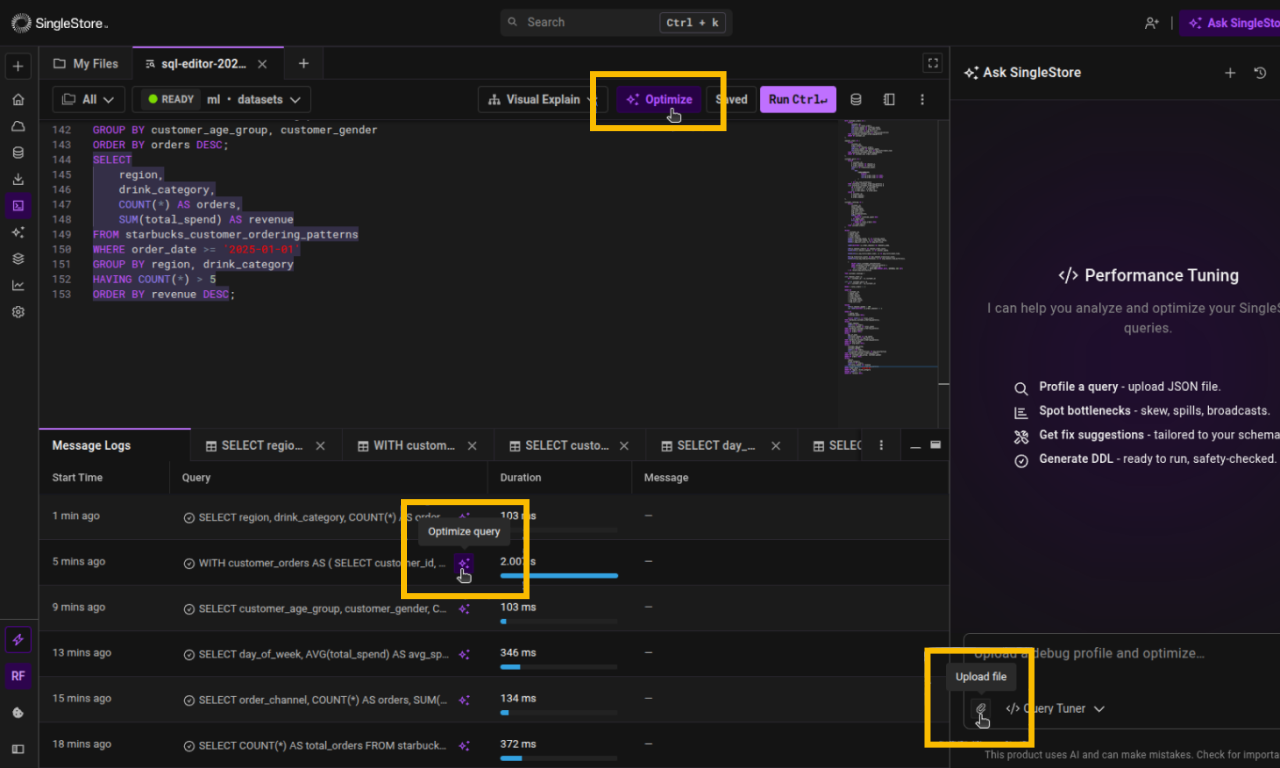Click the Ask SingleStore button in the top bar

[1230, 23]
